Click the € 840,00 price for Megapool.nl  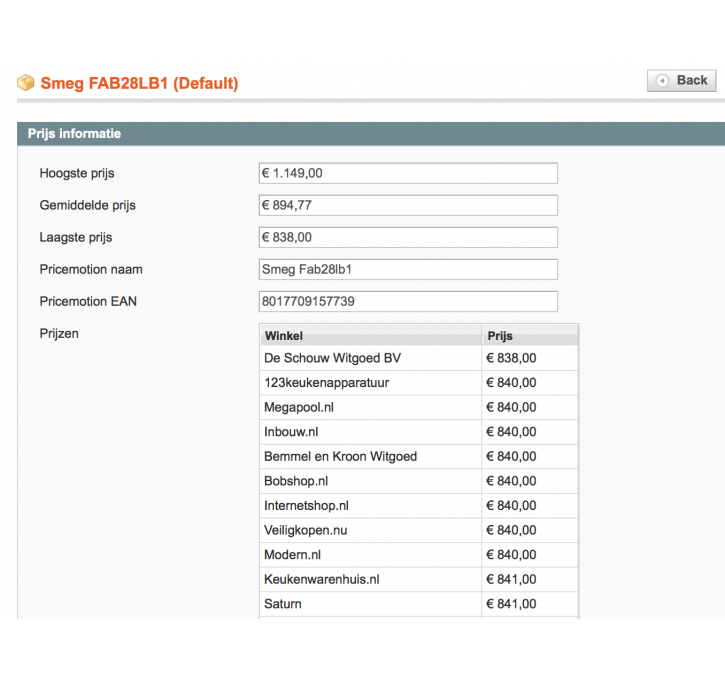[x=511, y=407]
